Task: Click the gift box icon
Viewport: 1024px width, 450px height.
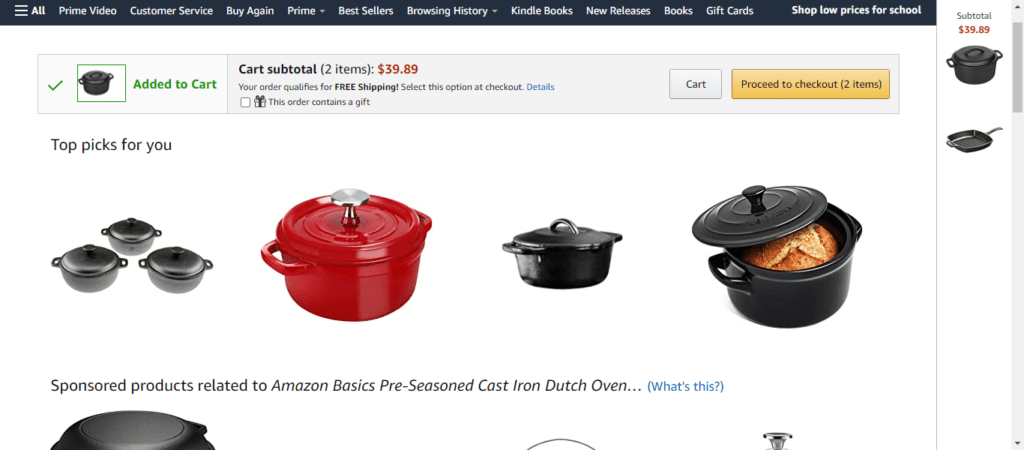Action: pos(259,101)
